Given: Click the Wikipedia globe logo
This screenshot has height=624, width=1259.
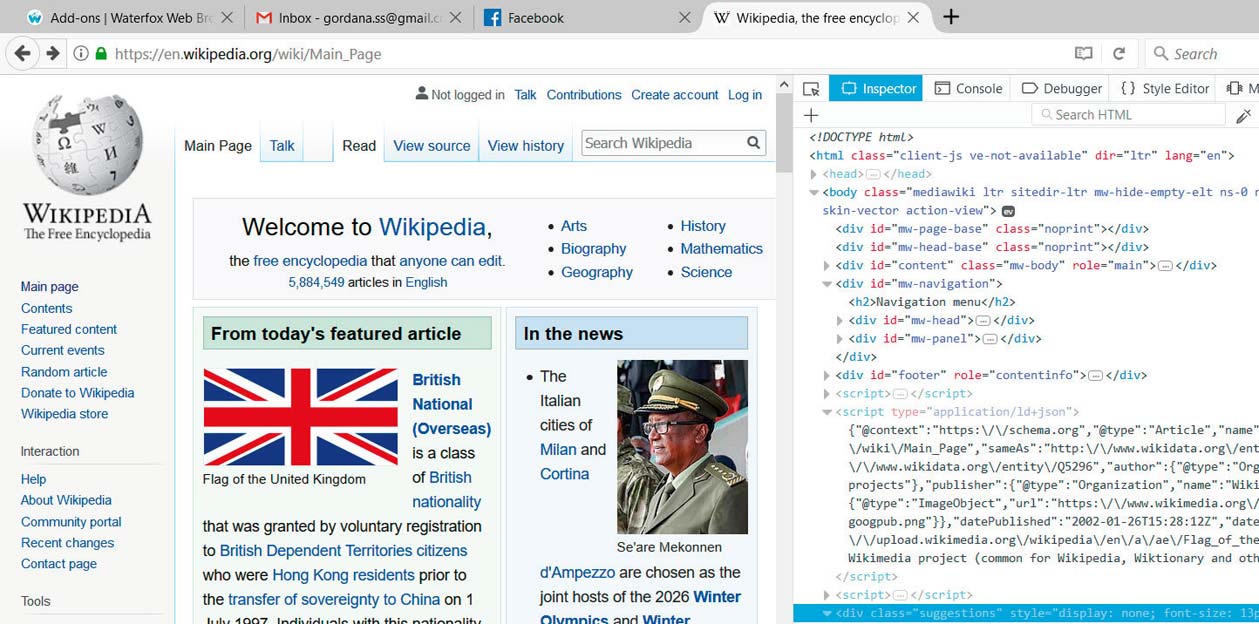Looking at the screenshot, I should (88, 145).
